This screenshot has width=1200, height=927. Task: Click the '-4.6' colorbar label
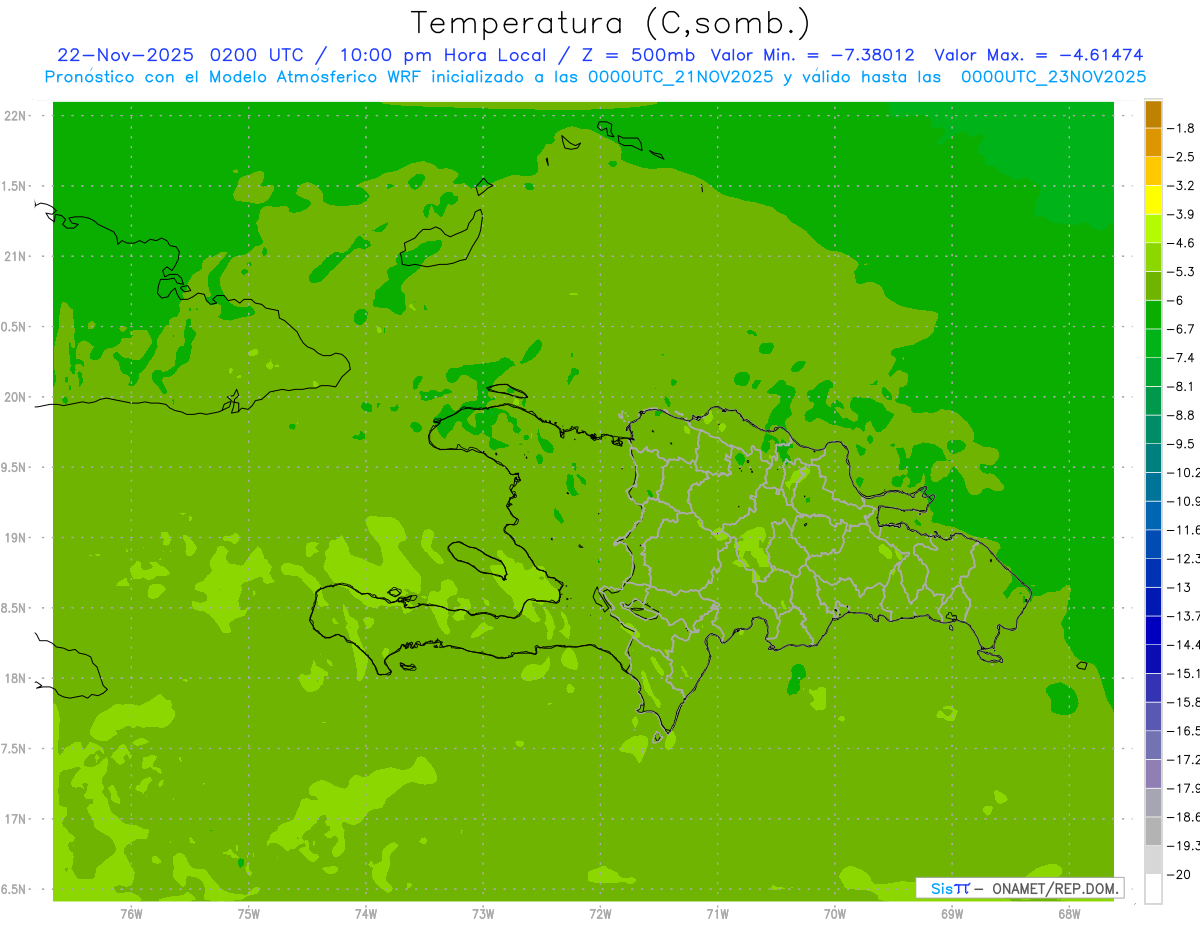pos(1182,243)
